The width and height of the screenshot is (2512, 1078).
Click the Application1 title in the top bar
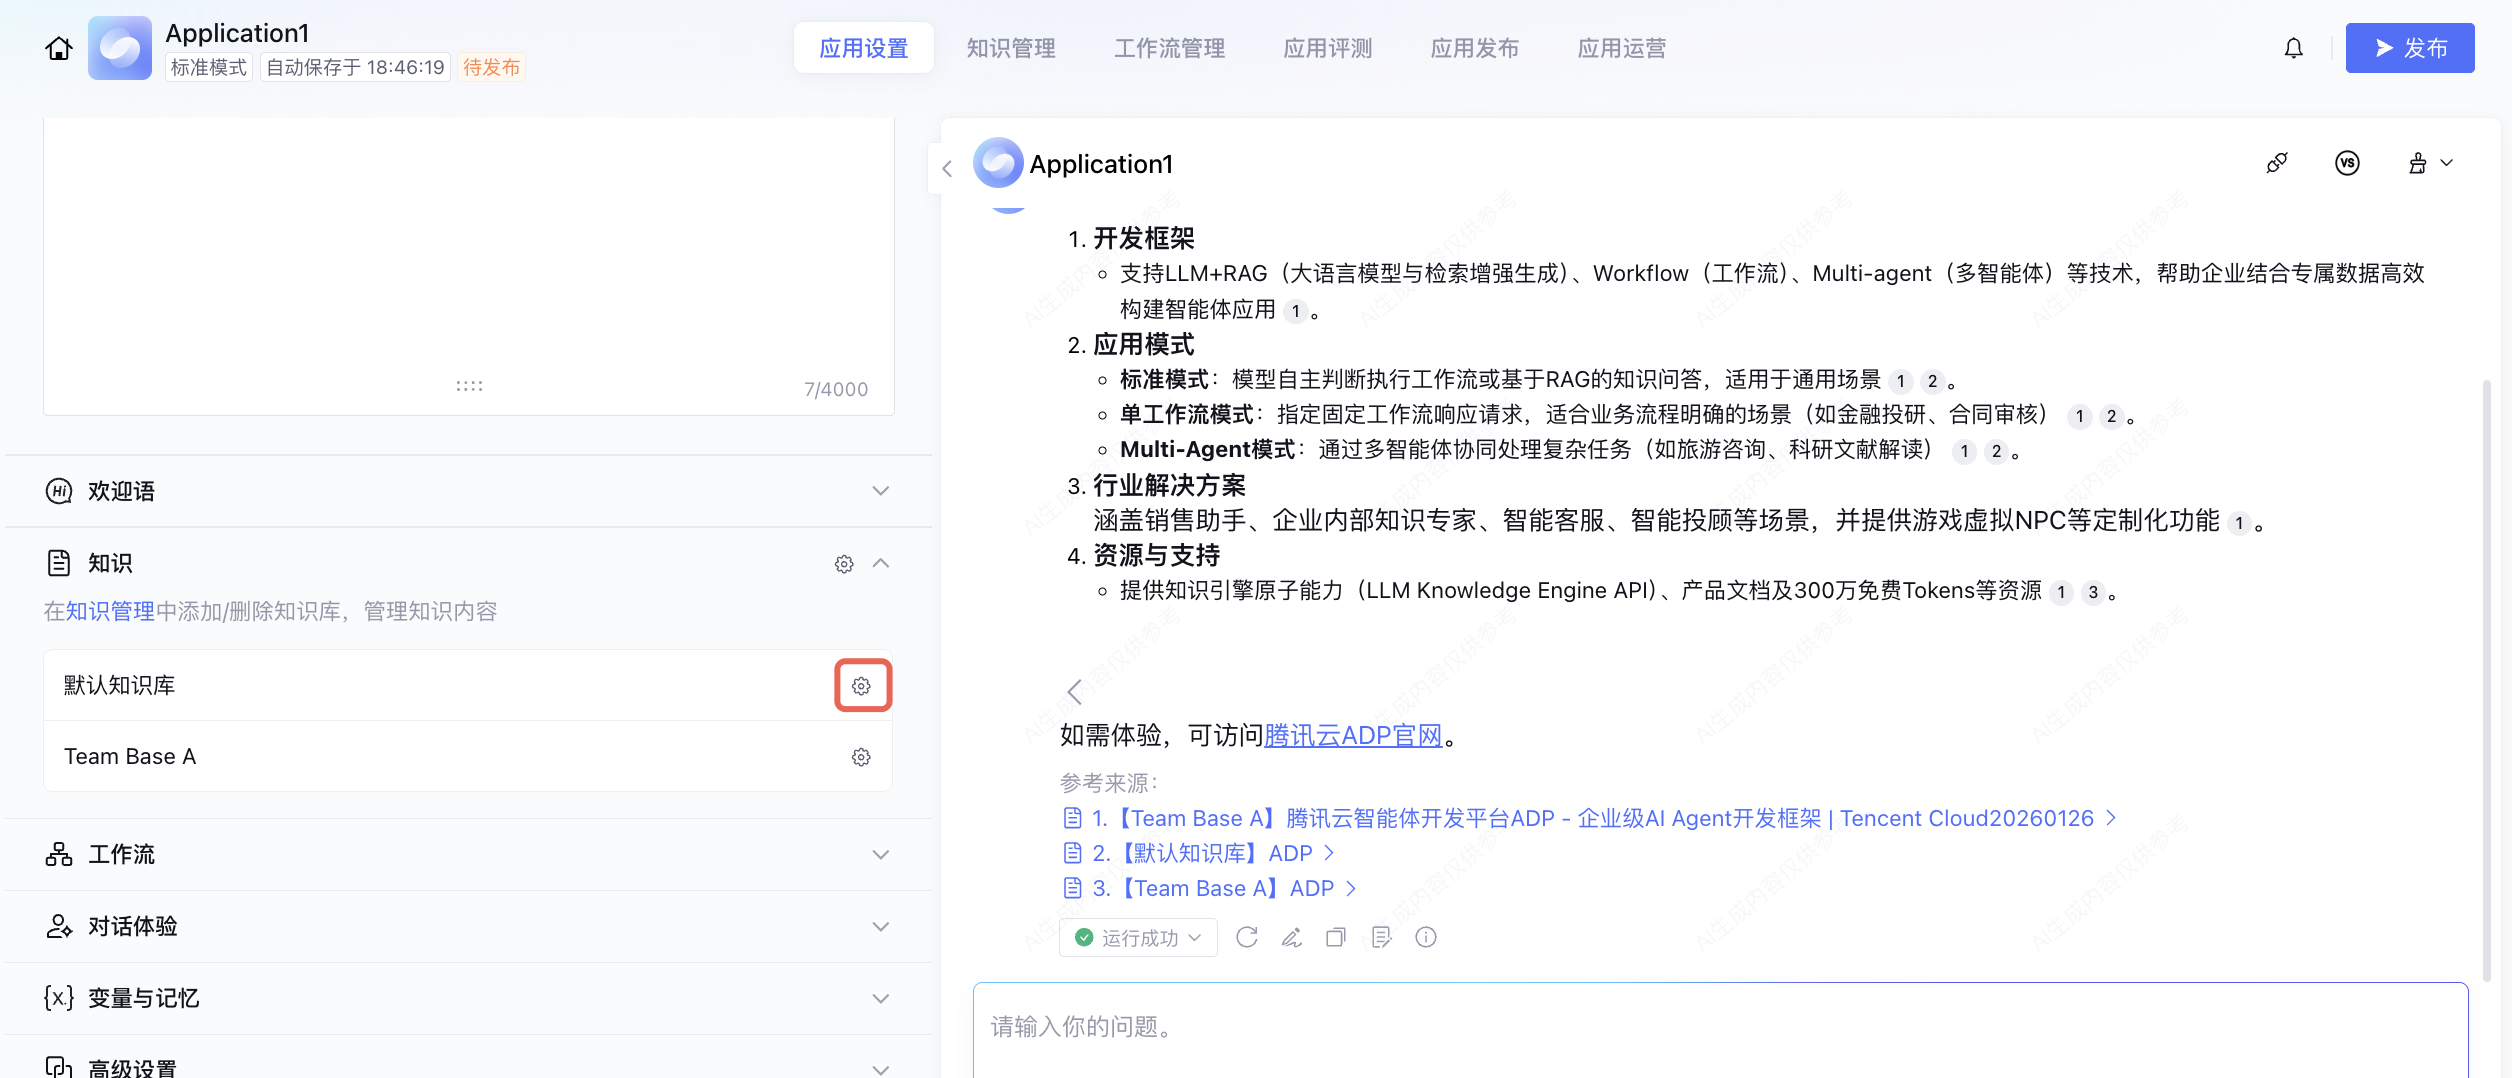[237, 33]
